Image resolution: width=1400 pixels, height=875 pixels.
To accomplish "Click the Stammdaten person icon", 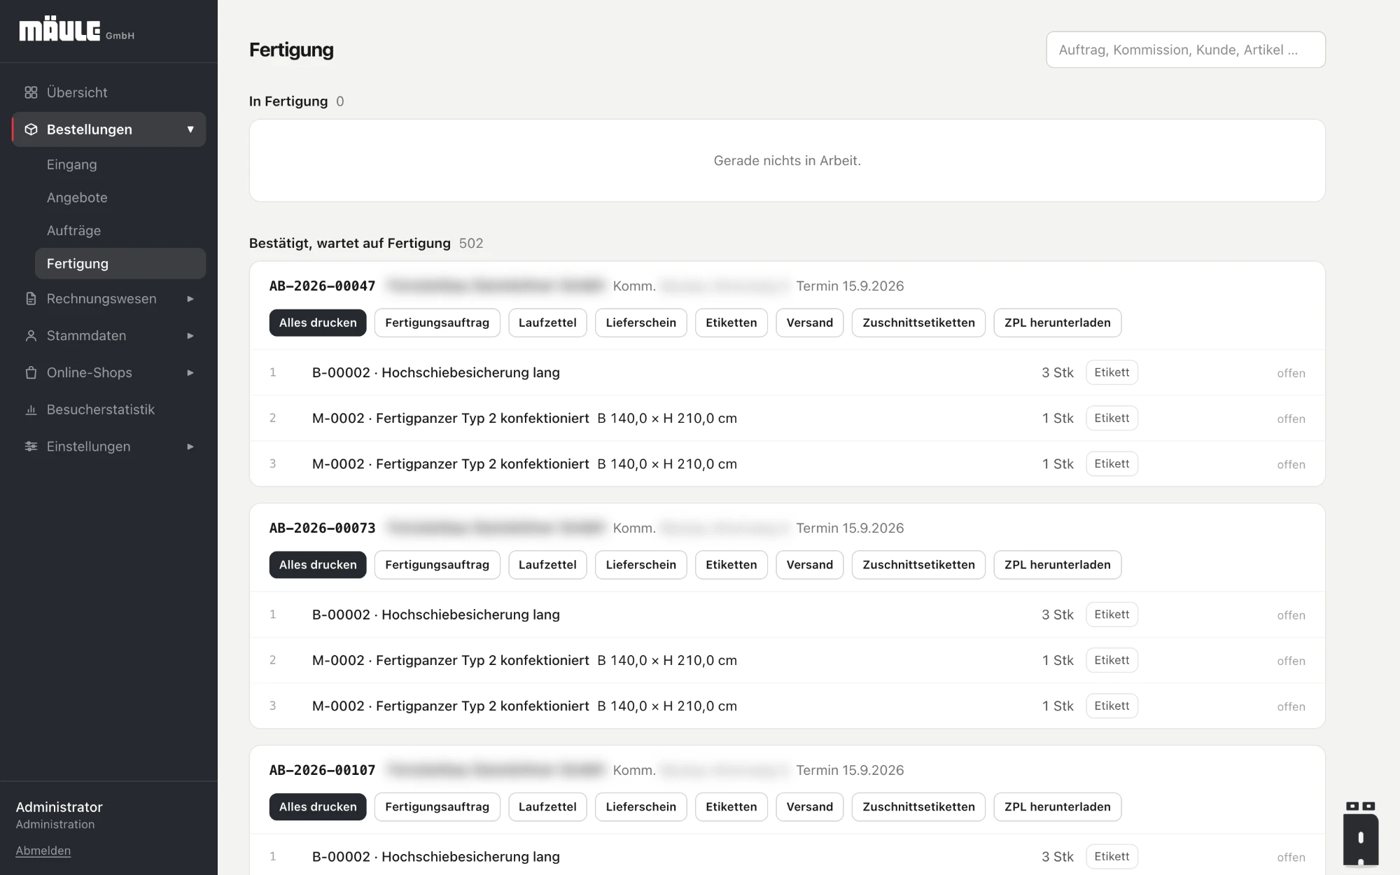I will click(x=31, y=336).
